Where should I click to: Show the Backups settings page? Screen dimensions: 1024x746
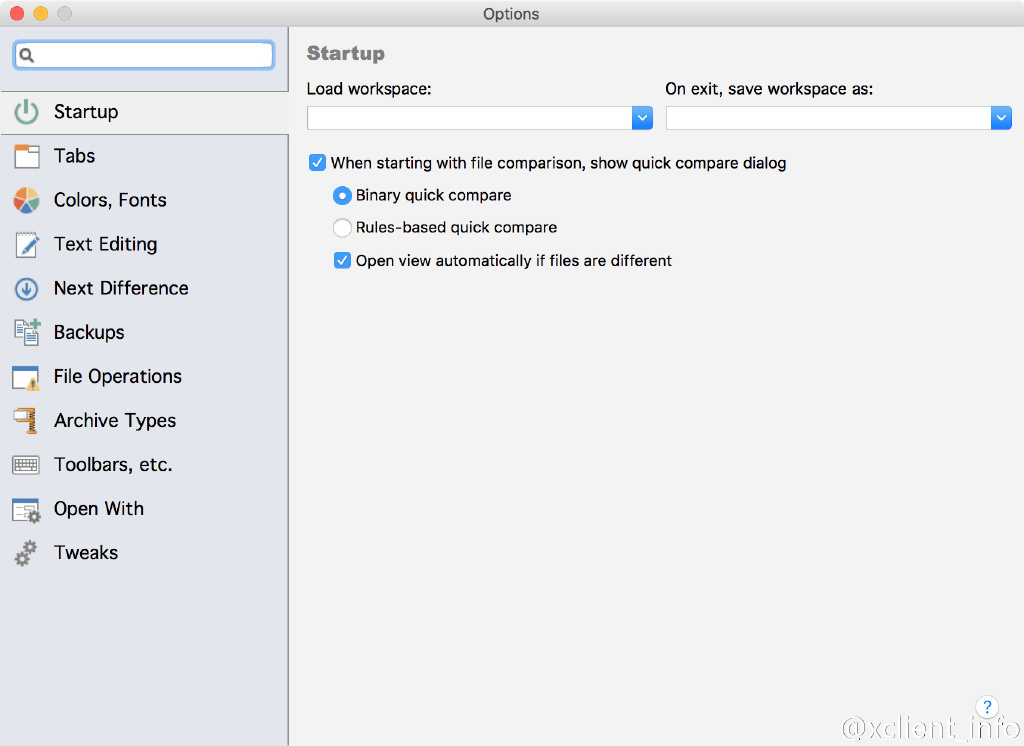[144, 332]
